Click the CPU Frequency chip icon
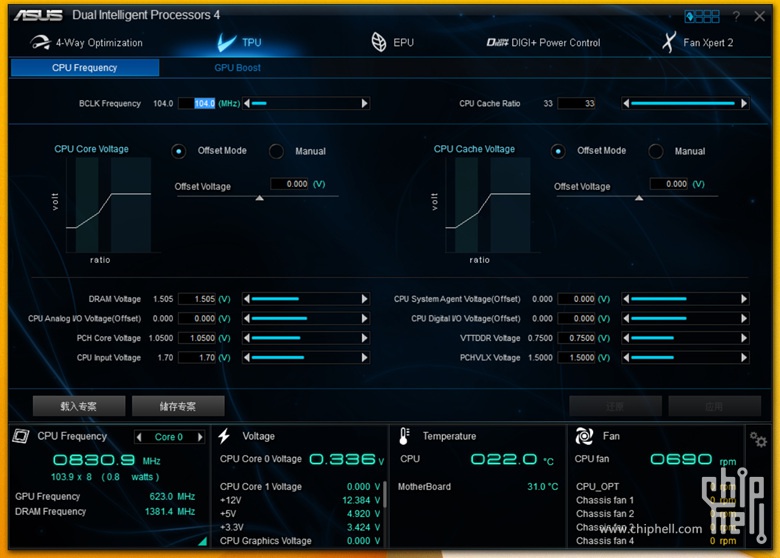Screen dimensions: 780x558 point(20,436)
